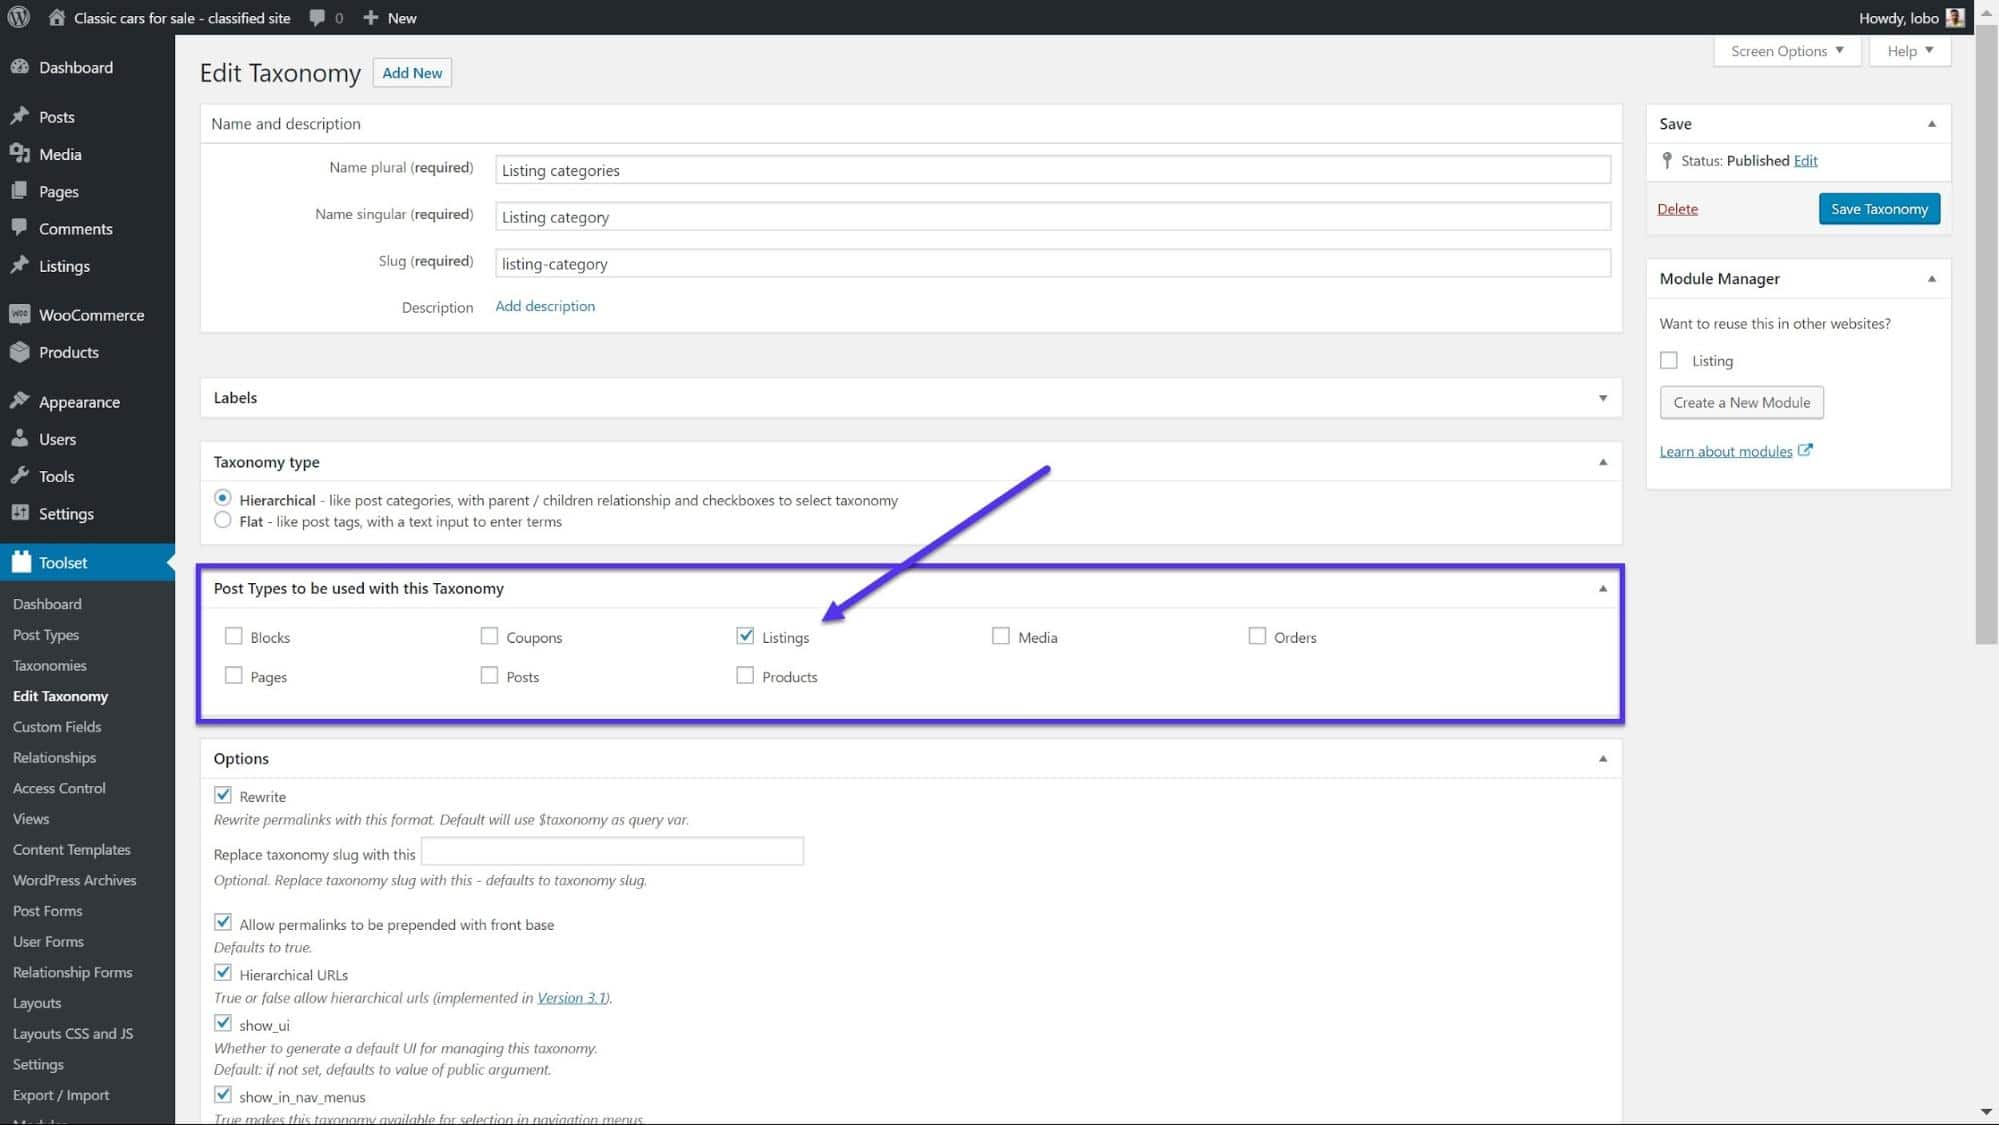Click the Replace taxonomy slug input field
The width and height of the screenshot is (1999, 1125).
(x=614, y=853)
